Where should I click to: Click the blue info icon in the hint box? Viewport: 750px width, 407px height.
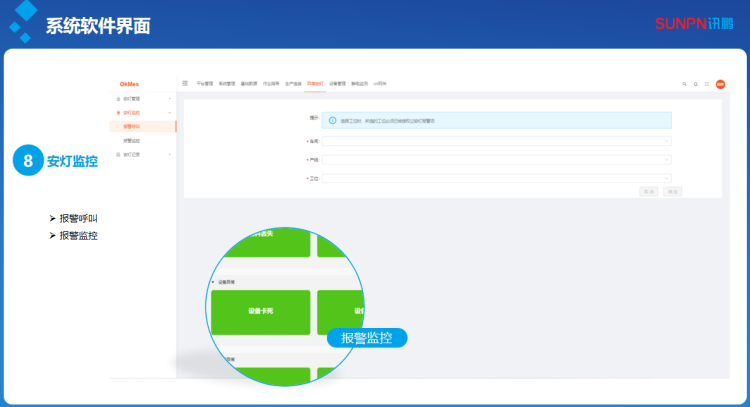click(x=332, y=120)
